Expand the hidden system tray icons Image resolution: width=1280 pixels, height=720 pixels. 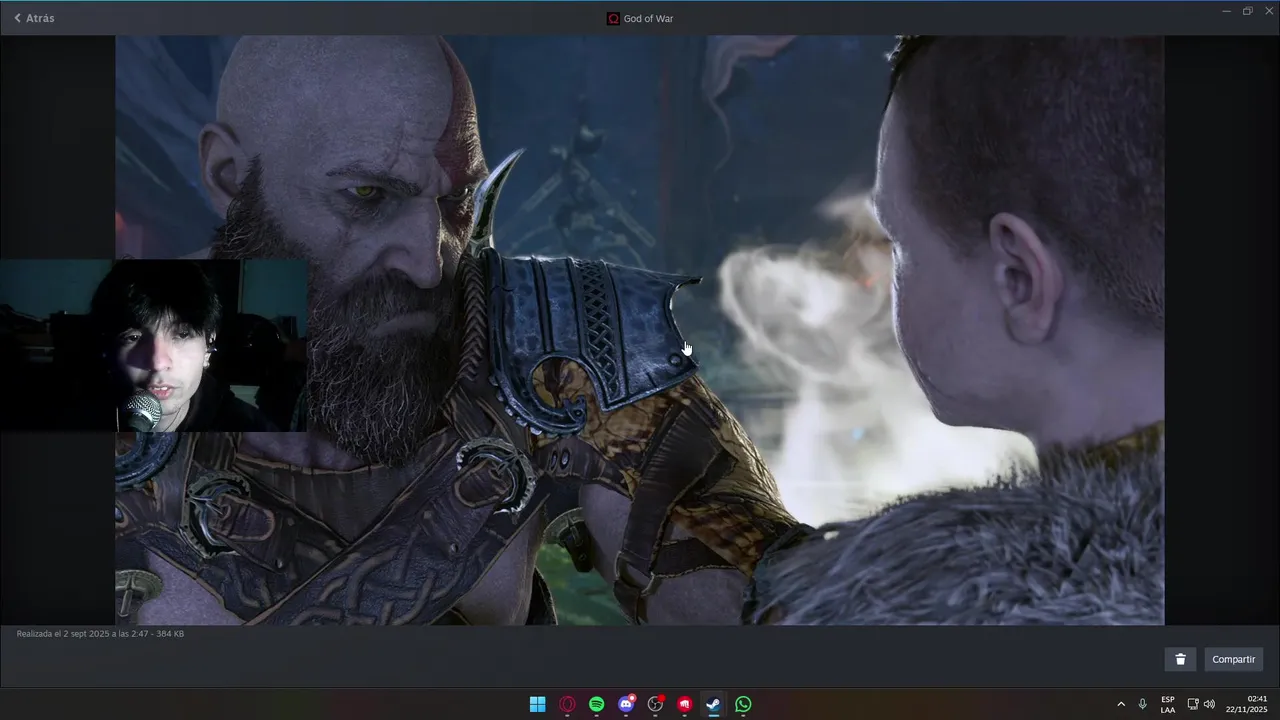[x=1121, y=704]
